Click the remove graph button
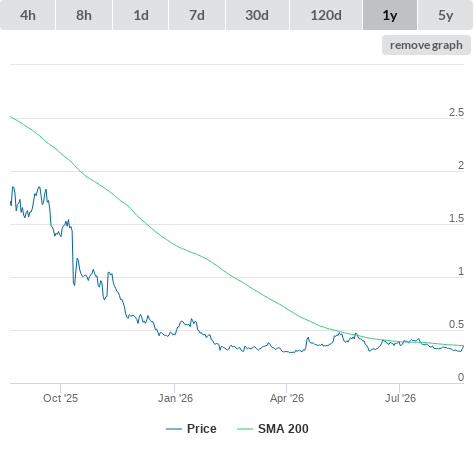This screenshot has height=455, width=474. point(426,45)
